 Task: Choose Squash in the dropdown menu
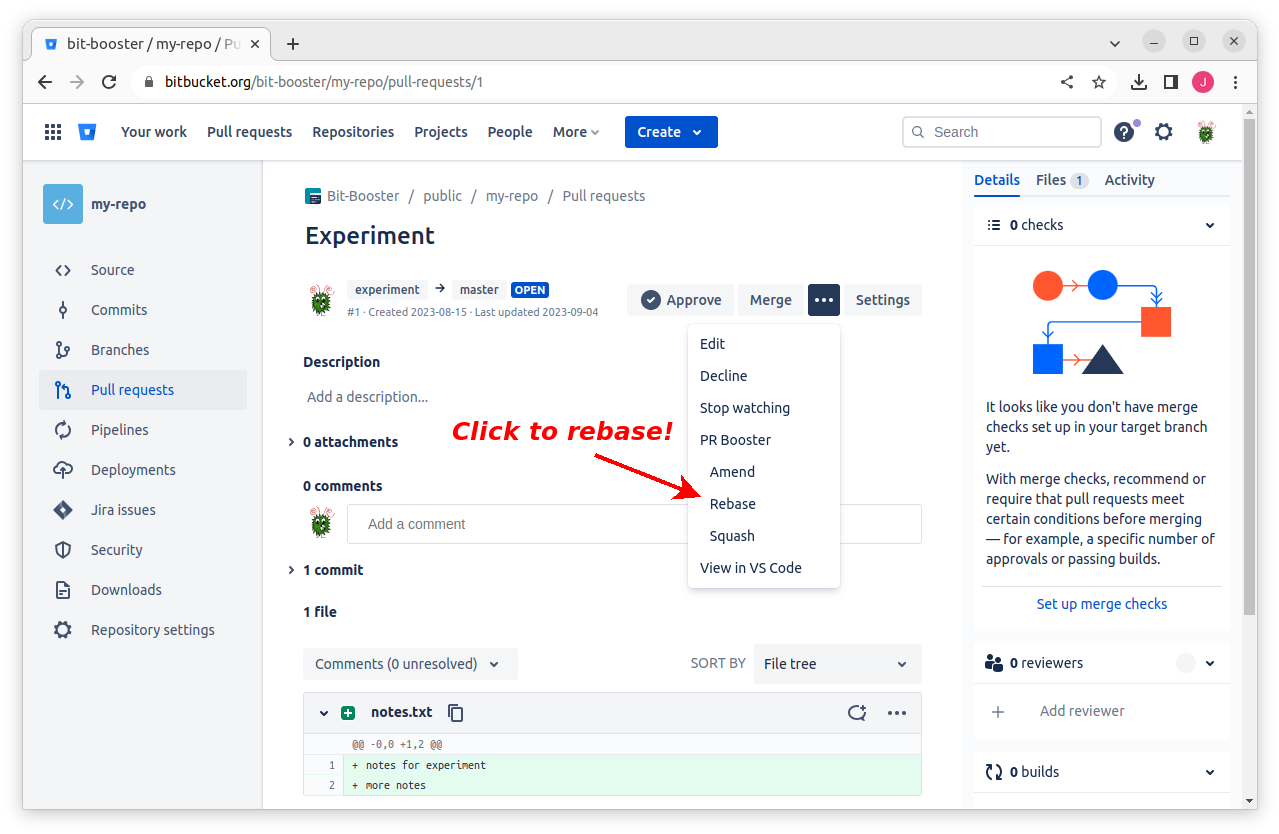click(x=732, y=536)
